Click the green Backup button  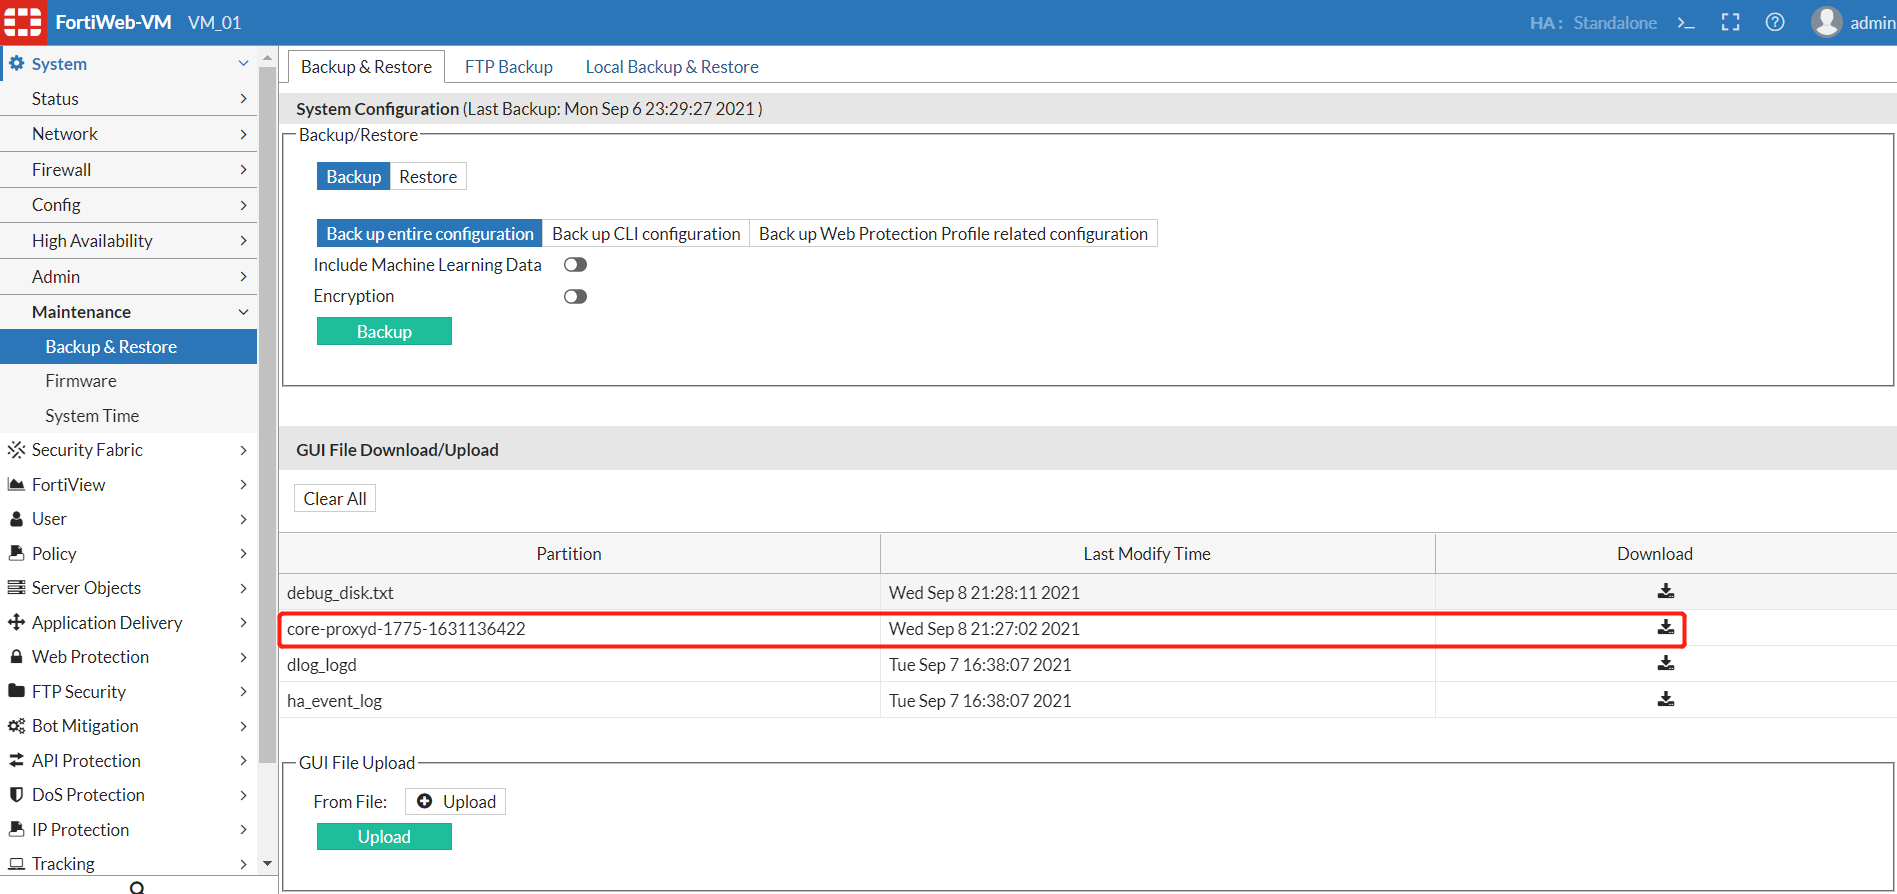point(384,332)
